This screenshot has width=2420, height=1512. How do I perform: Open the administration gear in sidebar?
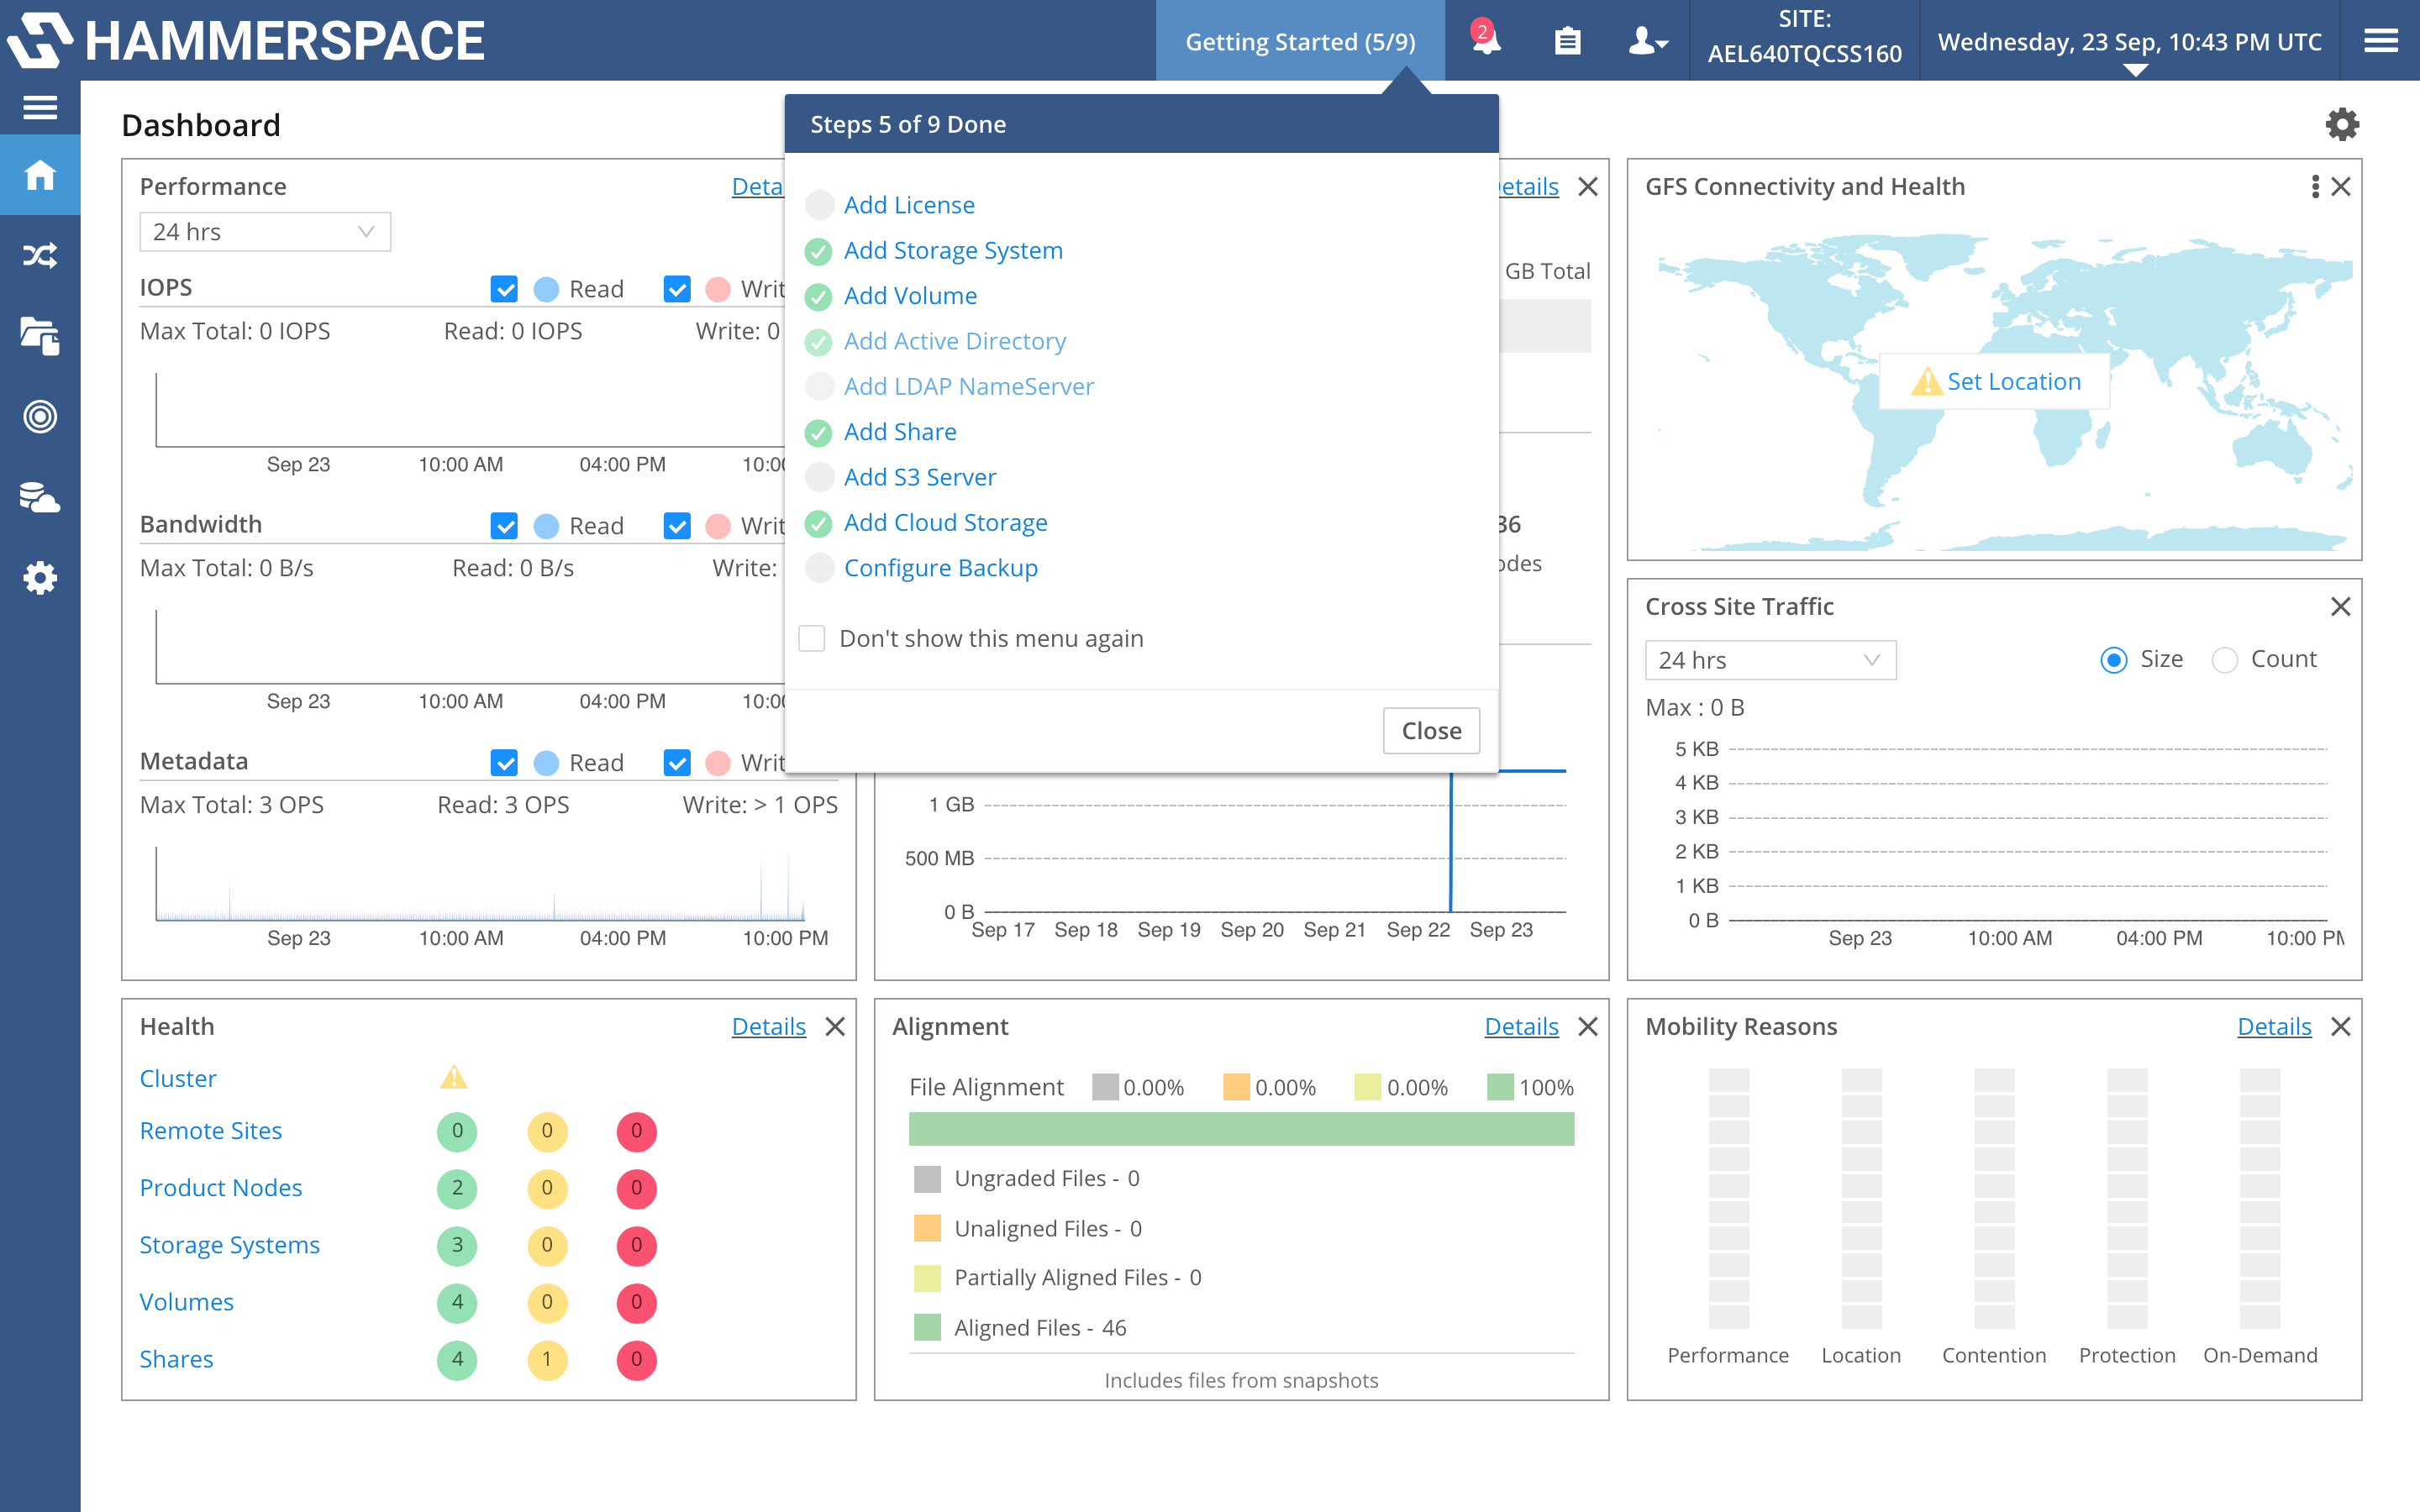tap(40, 578)
